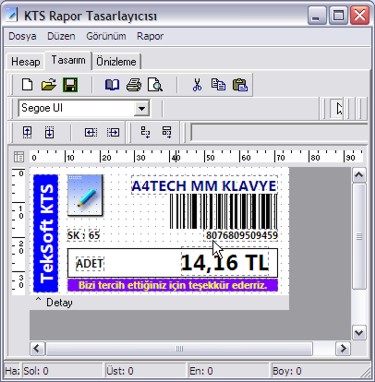Save report using the green floppy icon
Viewport: 375px width, 382px height.
(x=70, y=85)
